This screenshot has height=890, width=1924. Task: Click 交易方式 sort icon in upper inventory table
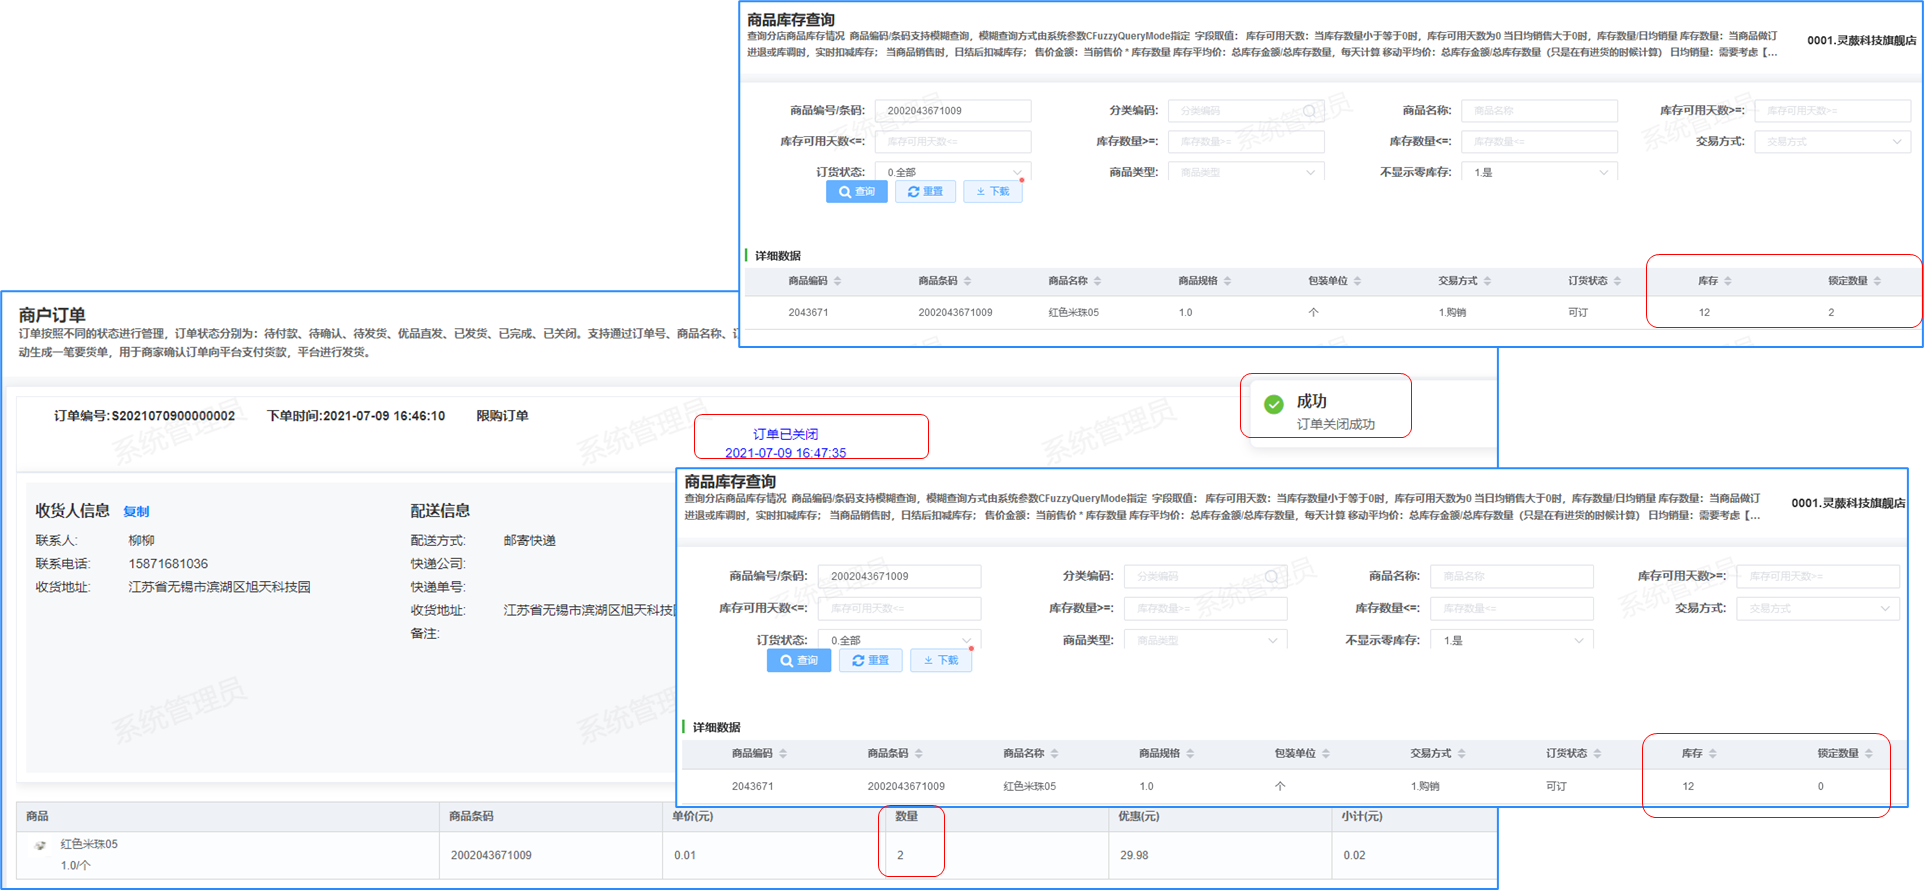click(x=1488, y=281)
